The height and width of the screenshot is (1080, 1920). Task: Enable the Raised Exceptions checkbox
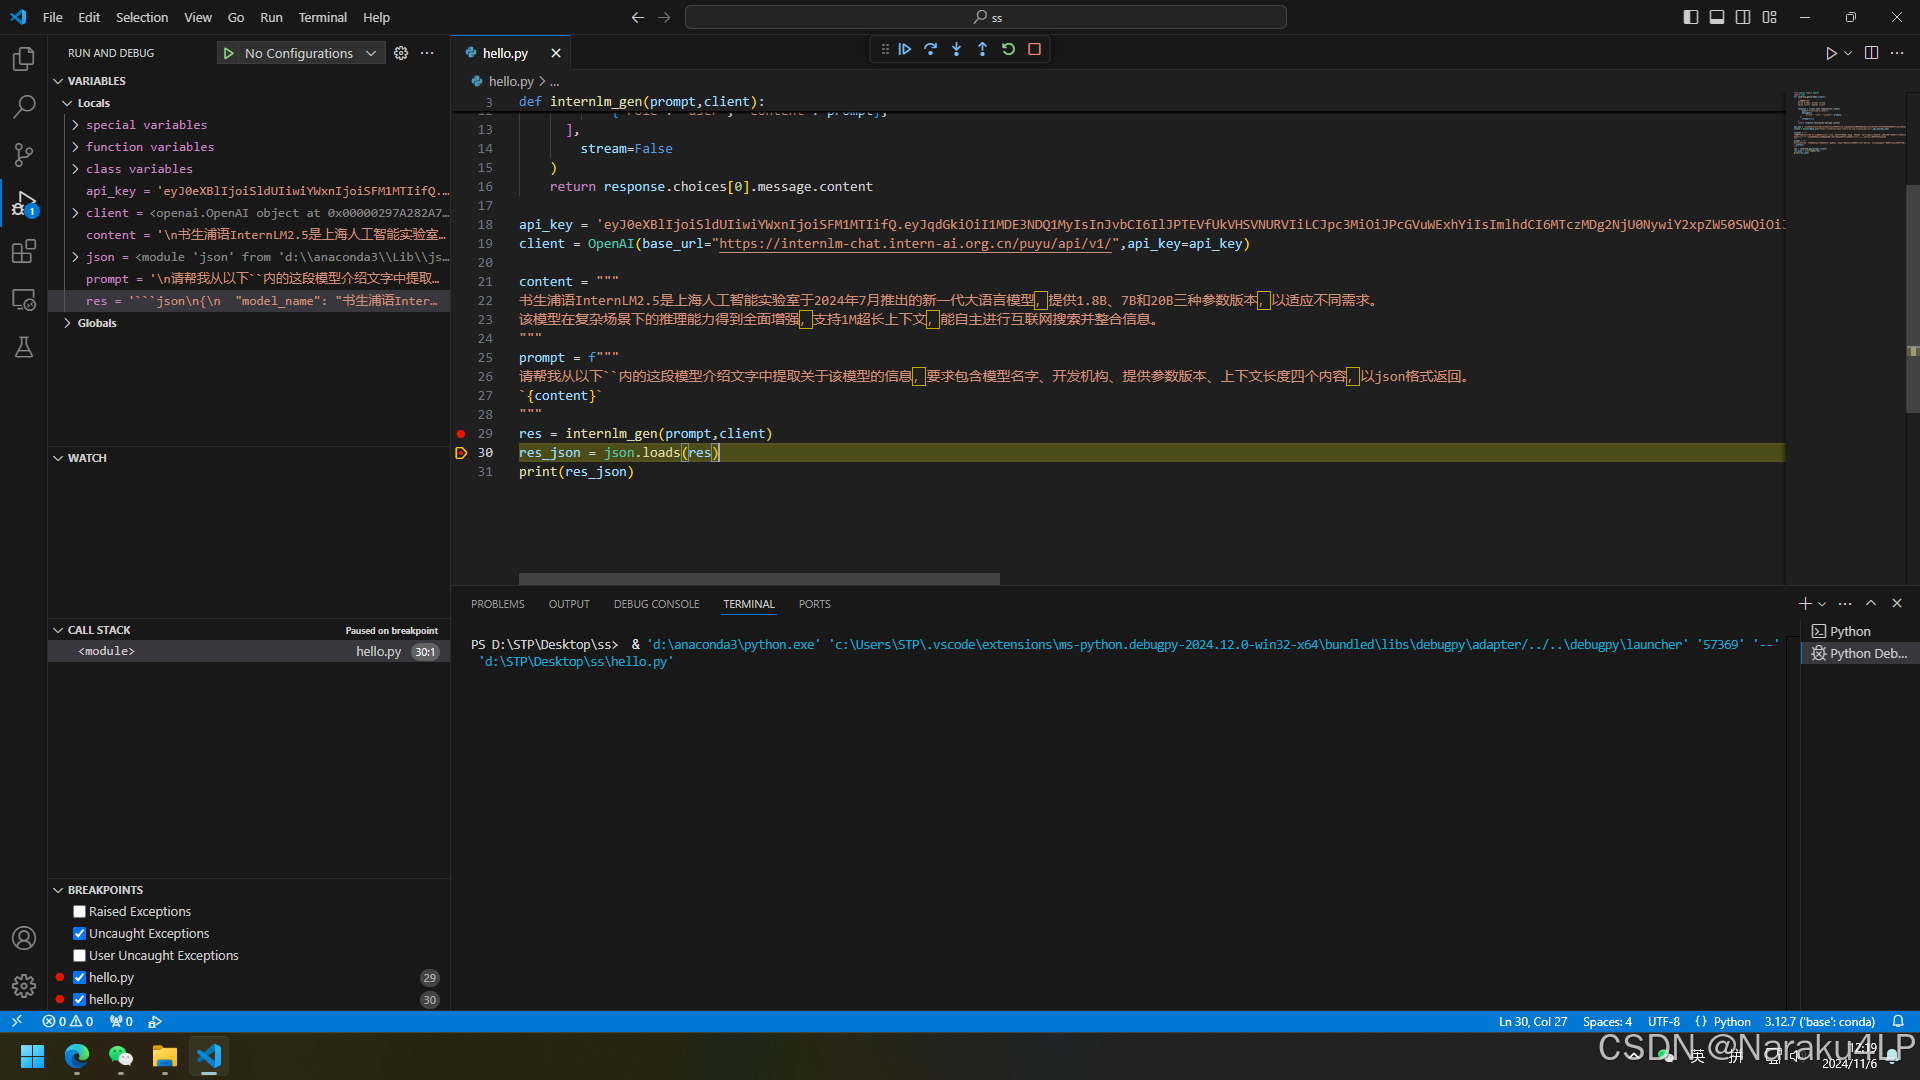pyautogui.click(x=79, y=911)
